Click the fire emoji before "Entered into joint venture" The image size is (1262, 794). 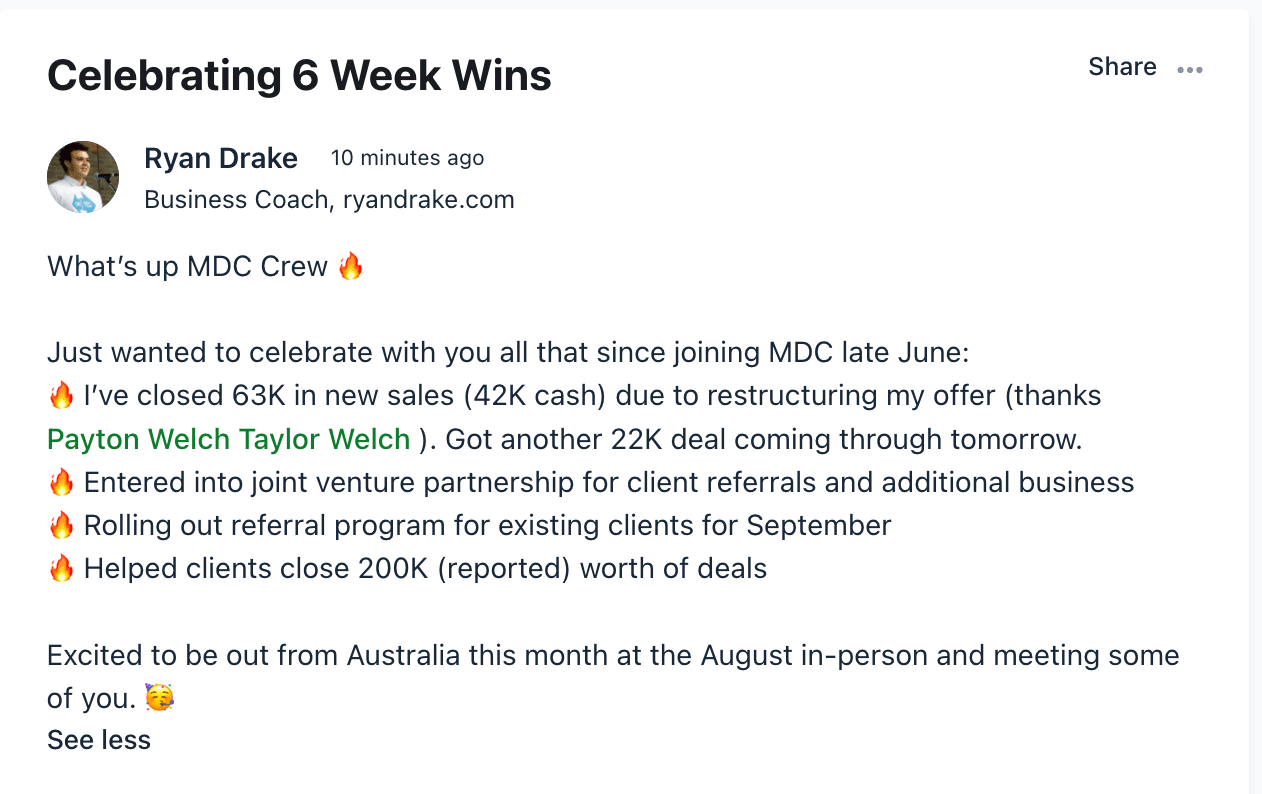61,483
